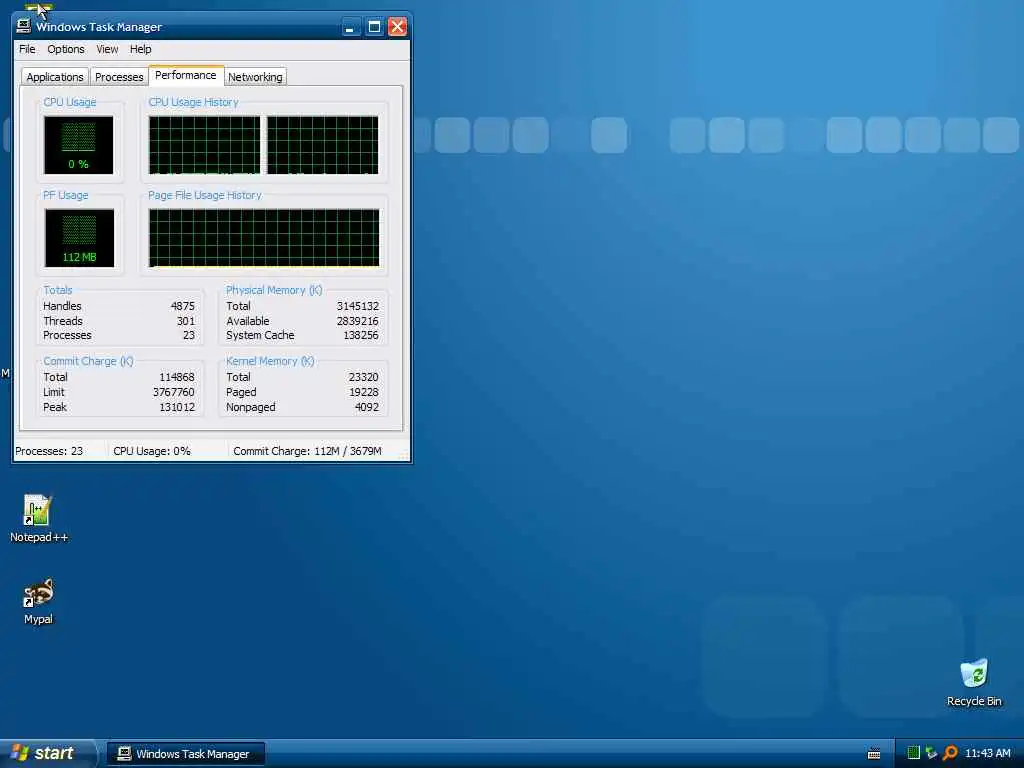Click status bar text 'CPU Usage: 0%'

coord(152,451)
